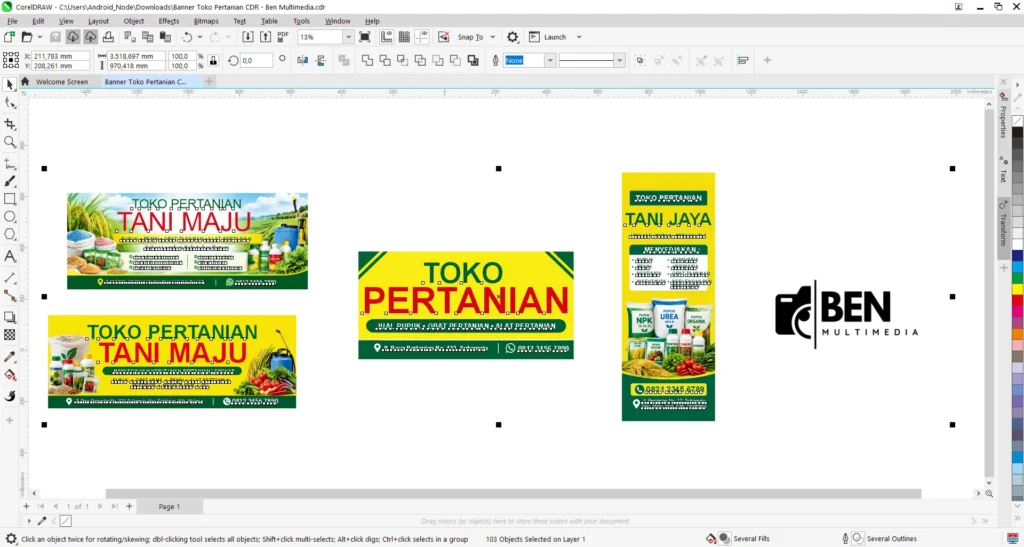Toggle Snap Off button
This screenshot has width=1024, height=547.
(x=443, y=37)
